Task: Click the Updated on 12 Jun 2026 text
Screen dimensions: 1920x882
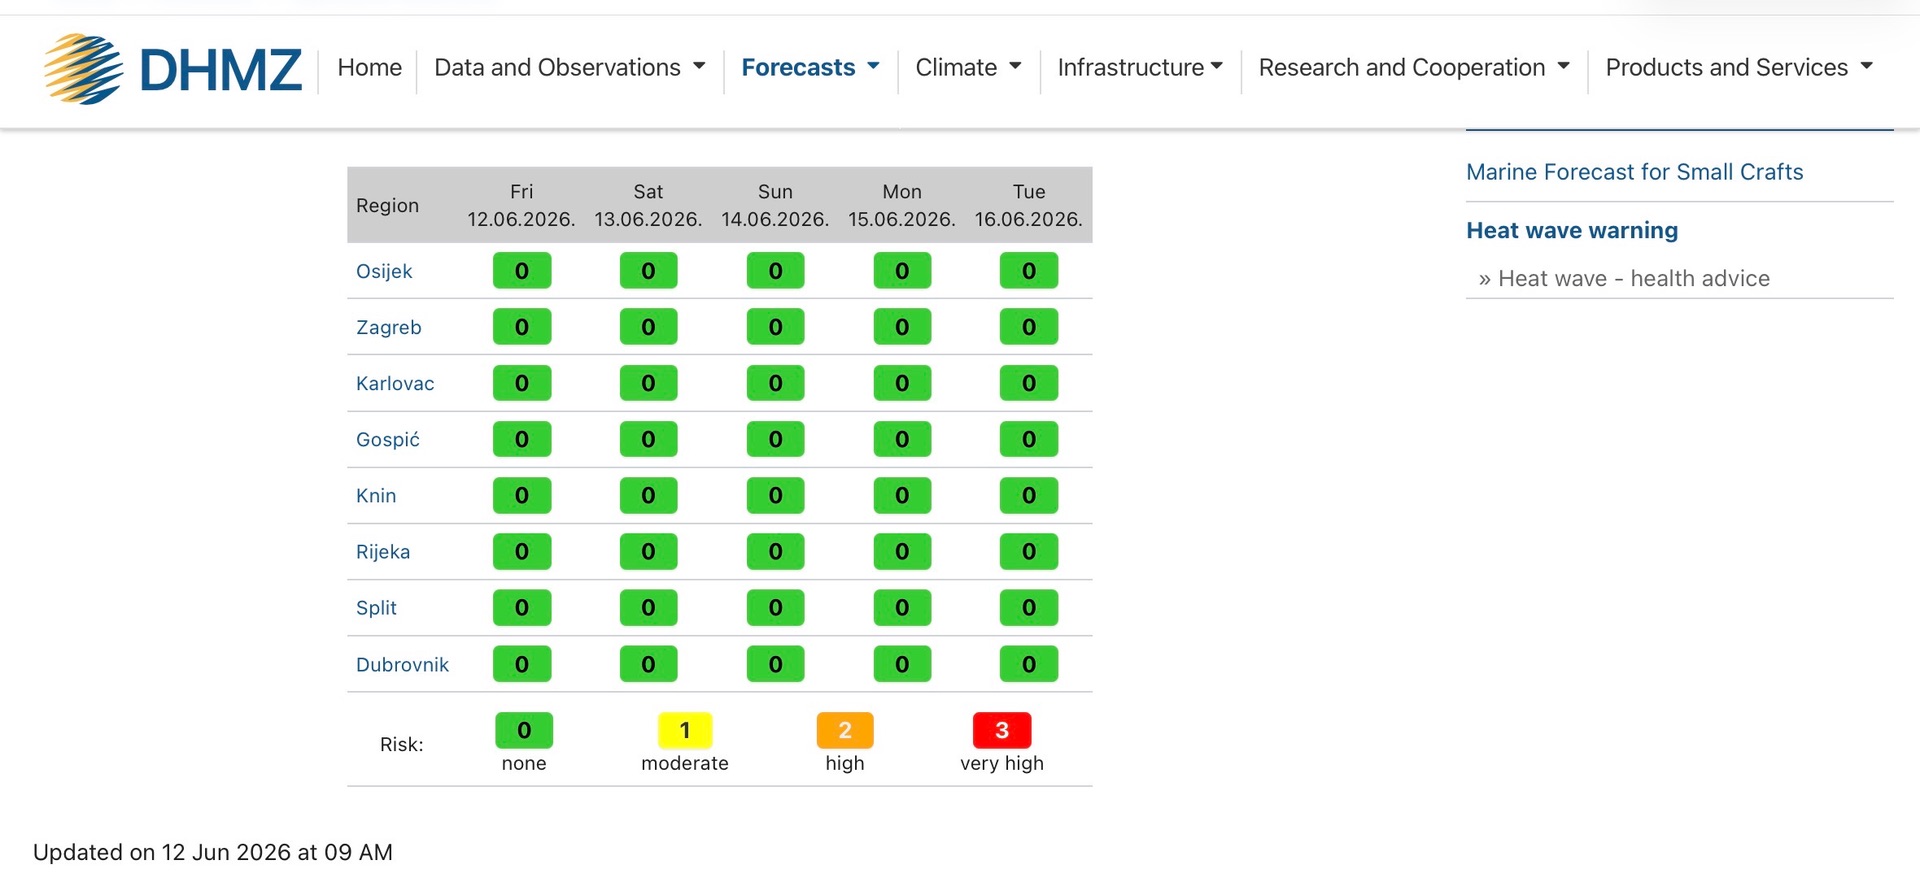Action: point(213,852)
